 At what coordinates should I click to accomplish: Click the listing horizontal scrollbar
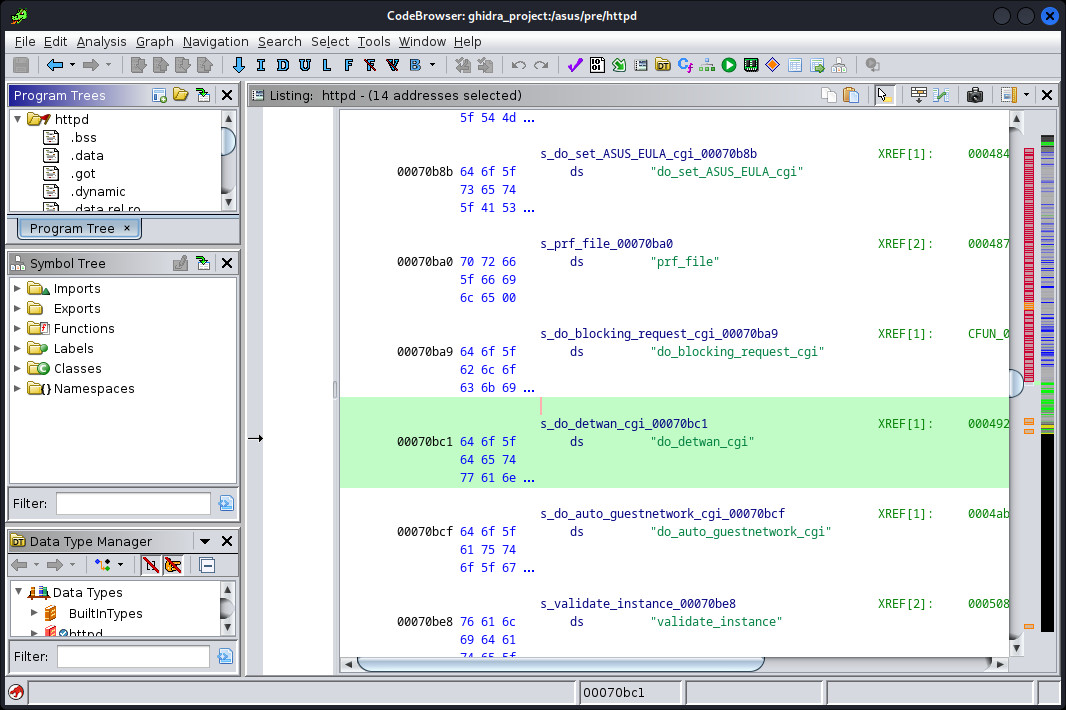(561, 664)
